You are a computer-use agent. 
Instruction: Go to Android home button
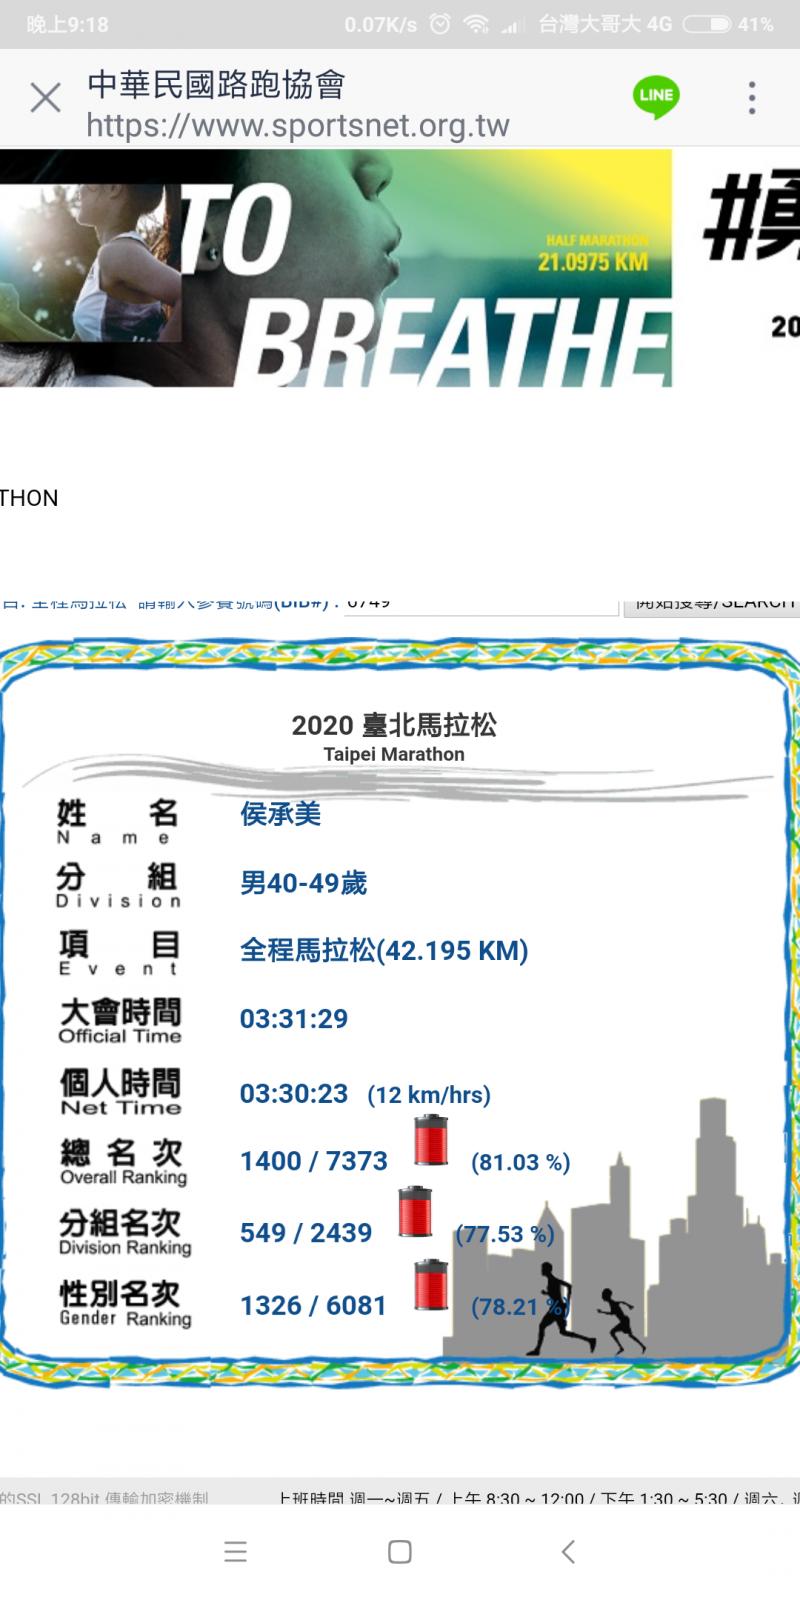400,1552
